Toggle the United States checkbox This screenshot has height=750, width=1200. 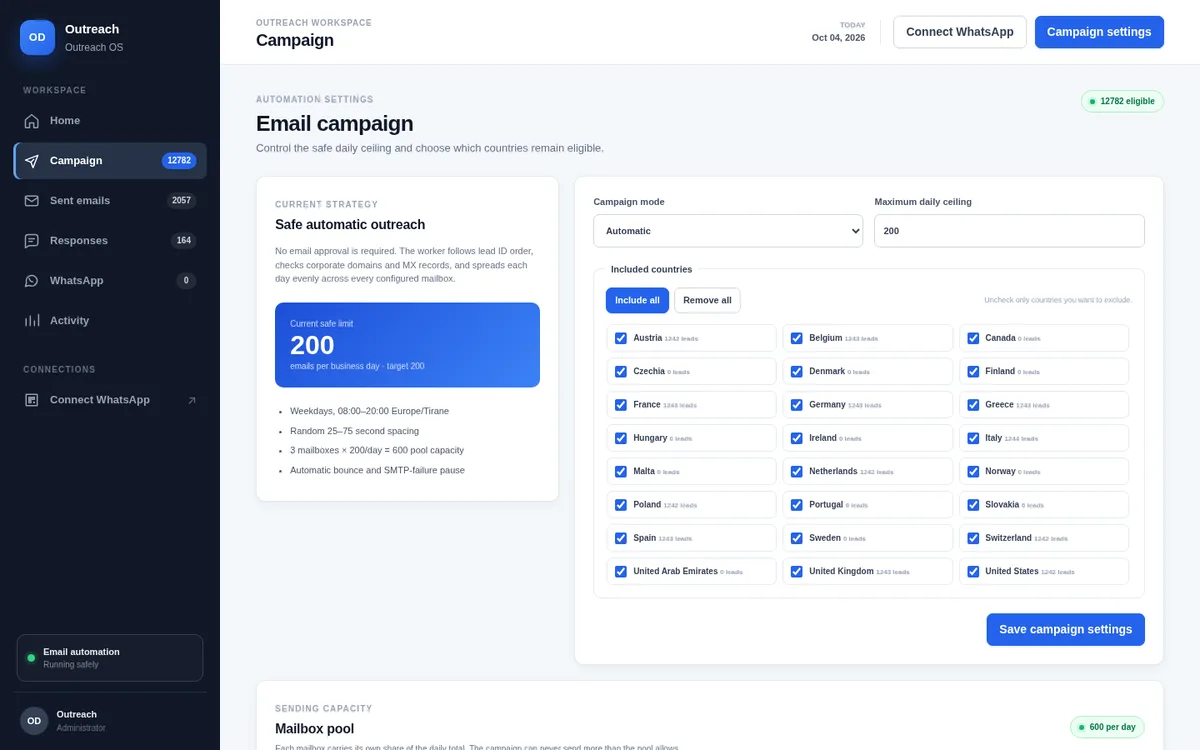973,571
